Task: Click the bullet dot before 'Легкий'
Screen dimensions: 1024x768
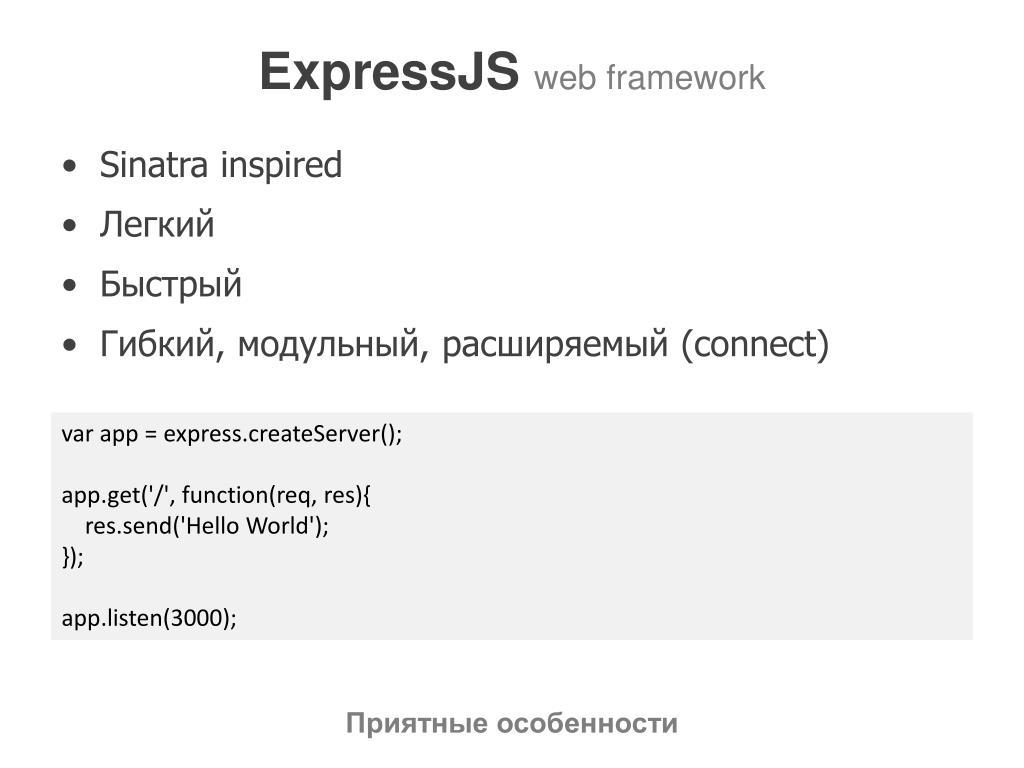Action: coord(70,226)
